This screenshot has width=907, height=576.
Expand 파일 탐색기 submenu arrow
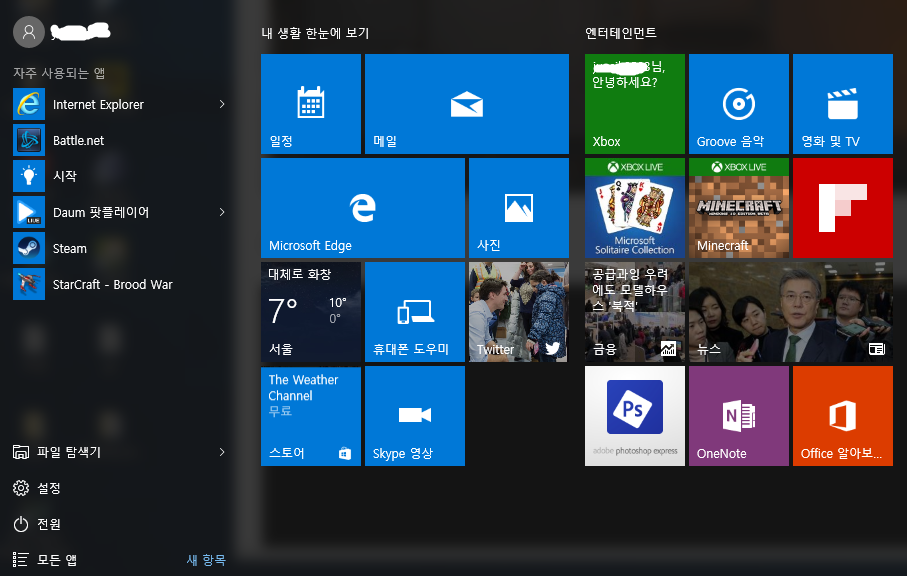click(222, 453)
